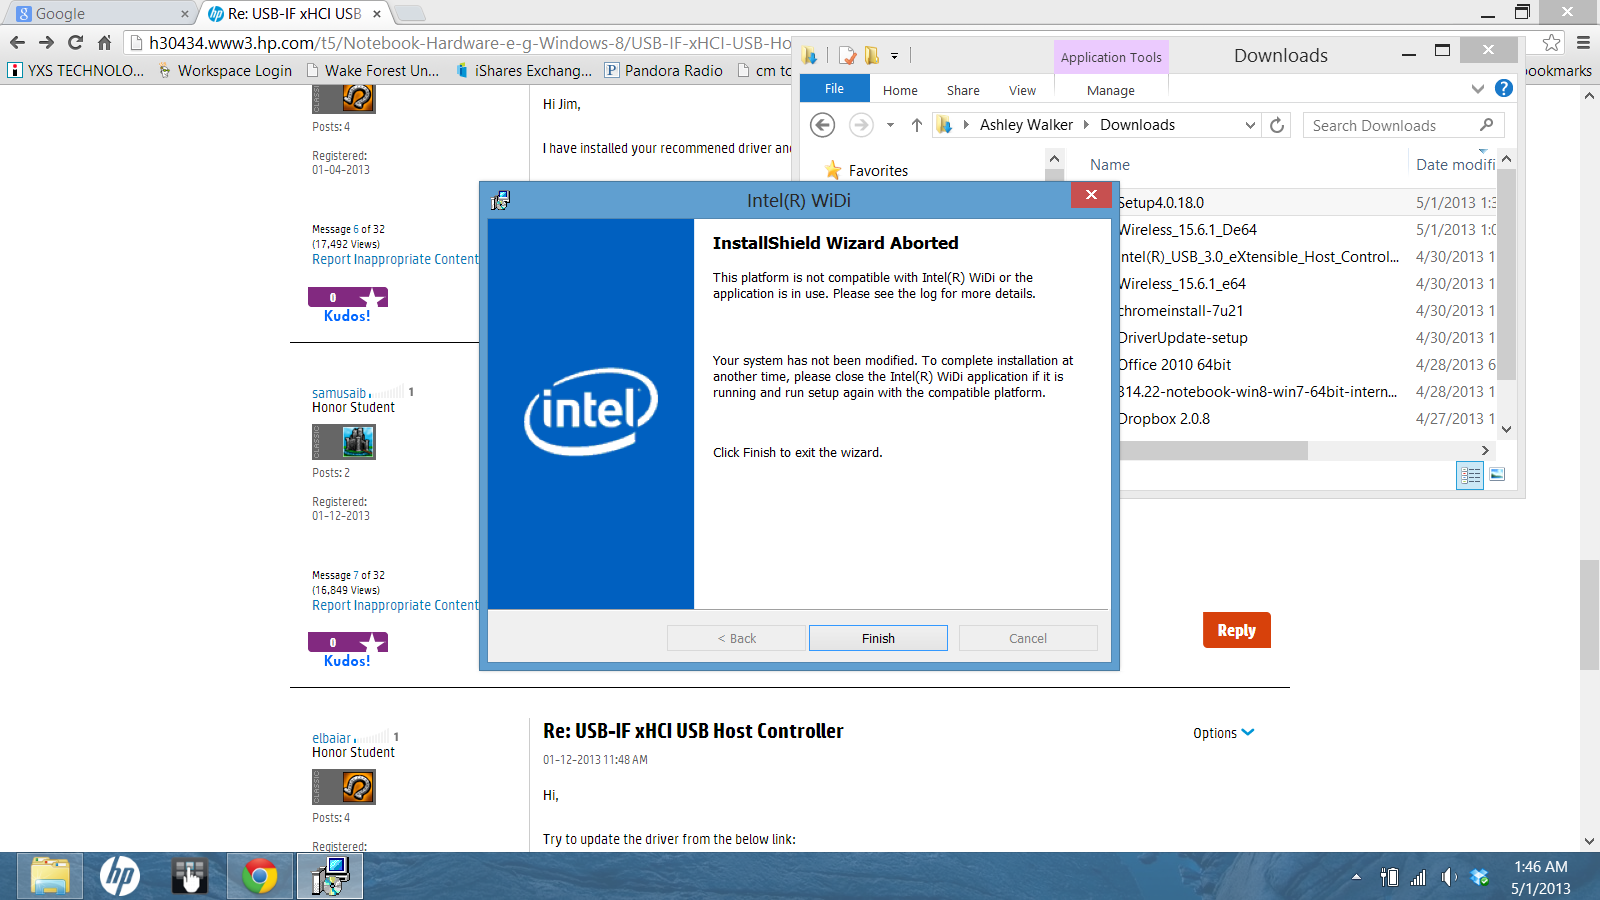
Task: Click Finish in Intel WiDi wizard
Action: (x=878, y=638)
